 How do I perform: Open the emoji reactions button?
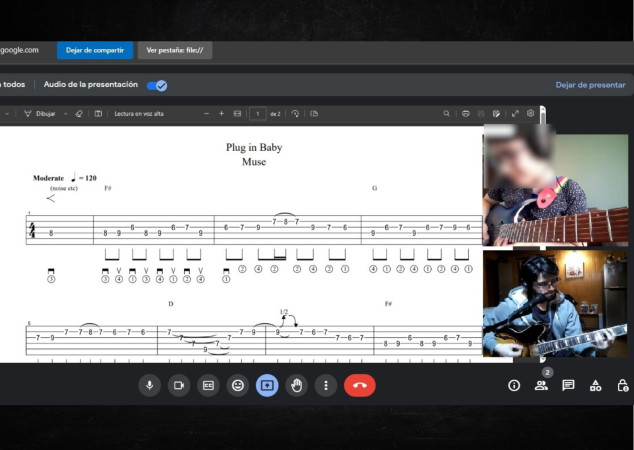tap(238, 385)
